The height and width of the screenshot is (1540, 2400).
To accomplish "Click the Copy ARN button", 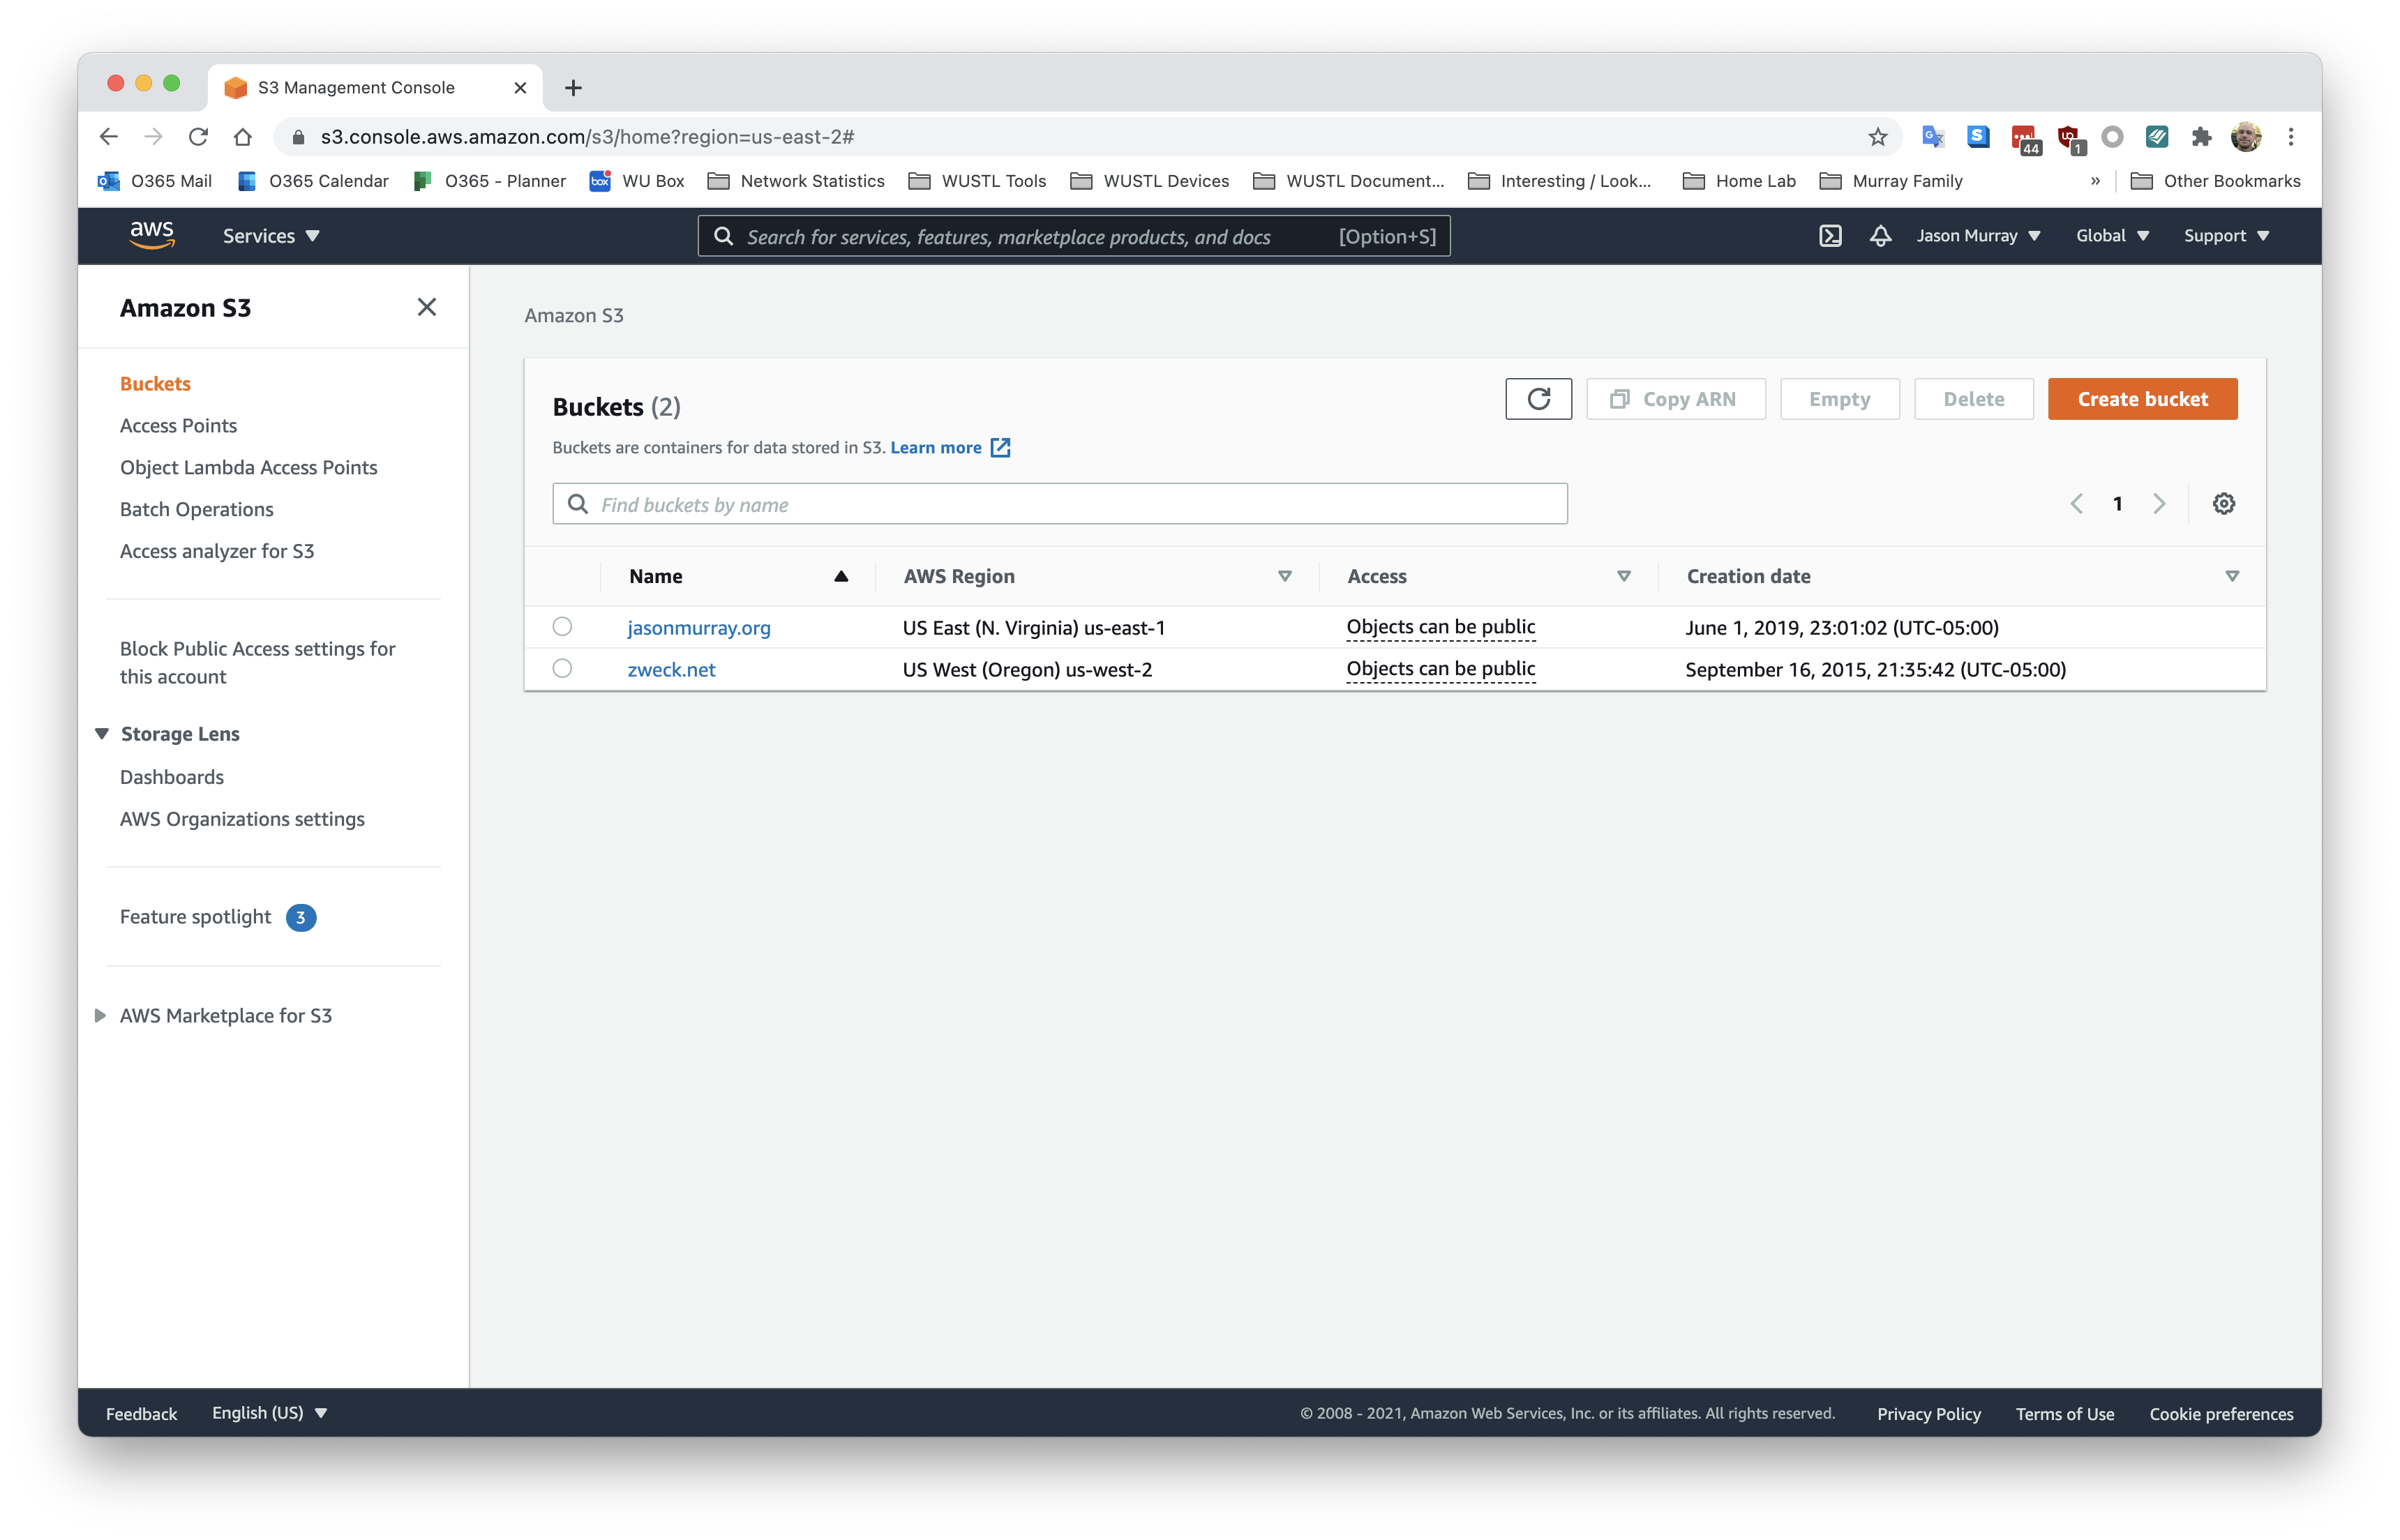I will point(1675,399).
